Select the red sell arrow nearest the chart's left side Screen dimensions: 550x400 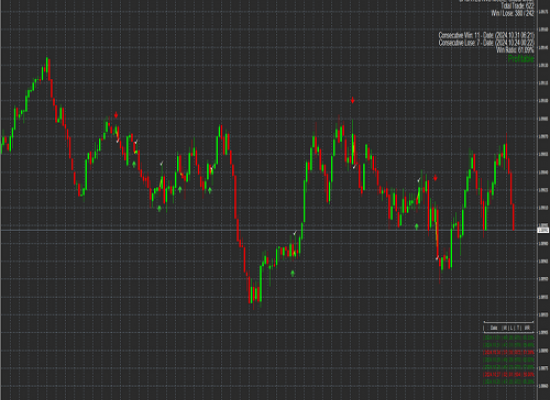tap(116, 115)
